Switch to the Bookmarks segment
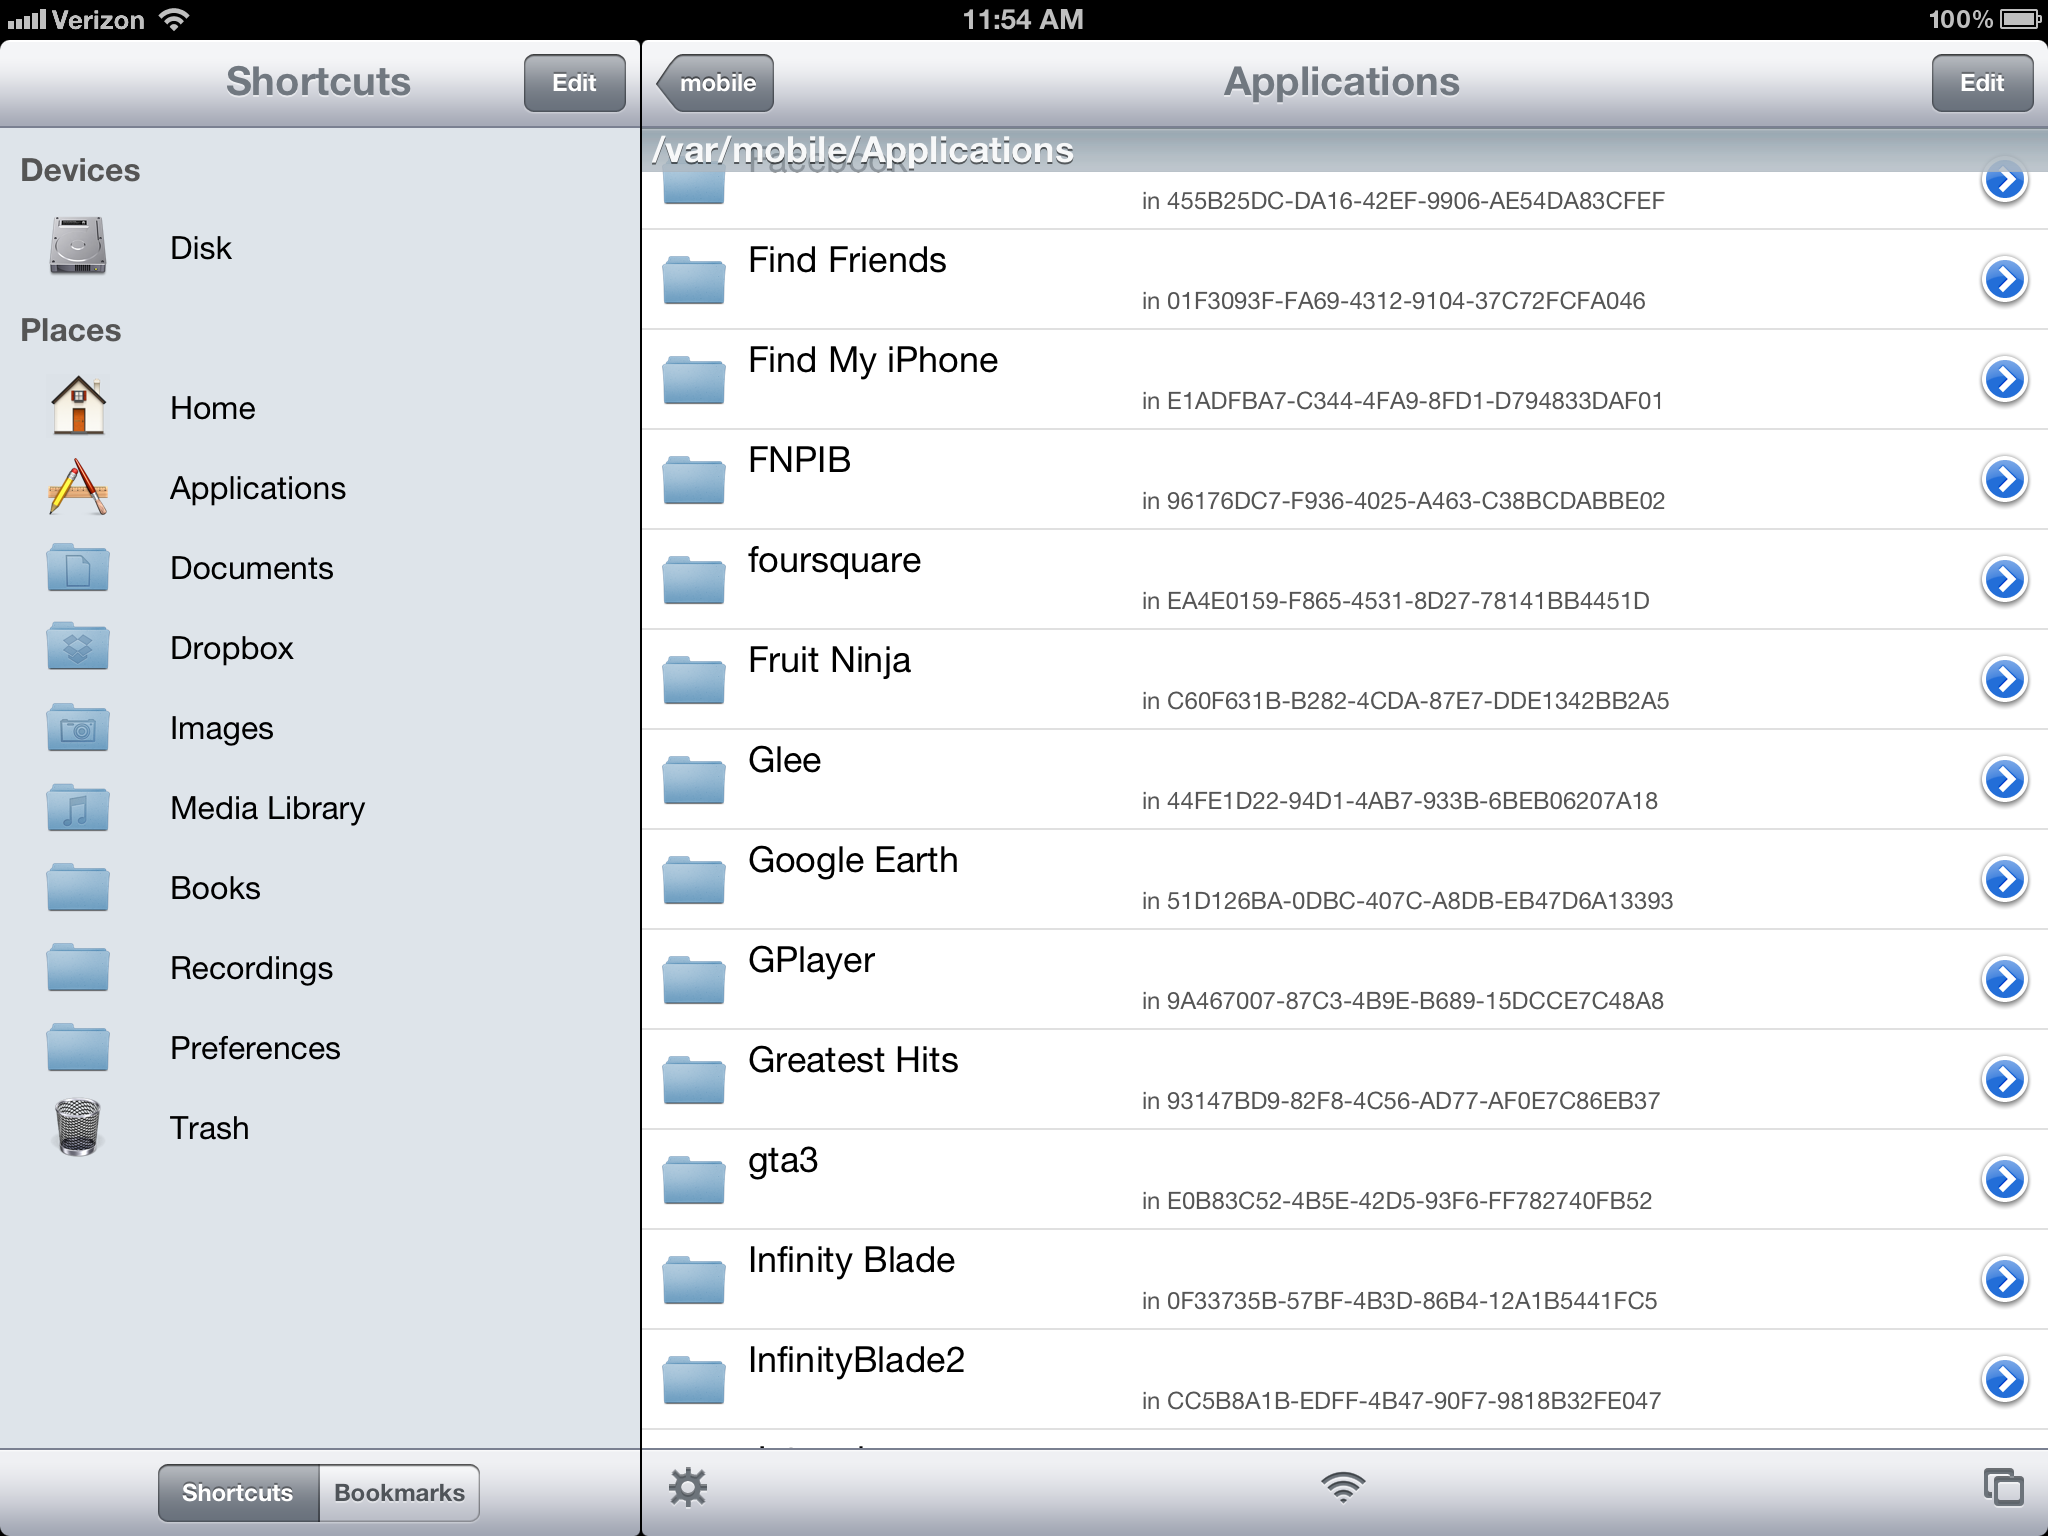 click(x=399, y=1493)
